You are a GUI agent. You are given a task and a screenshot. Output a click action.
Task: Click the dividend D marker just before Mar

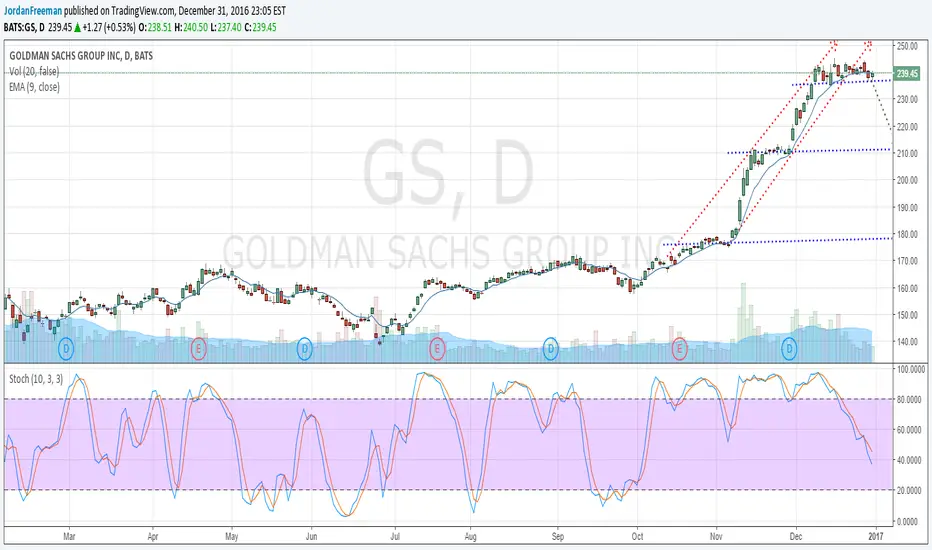coord(66,348)
